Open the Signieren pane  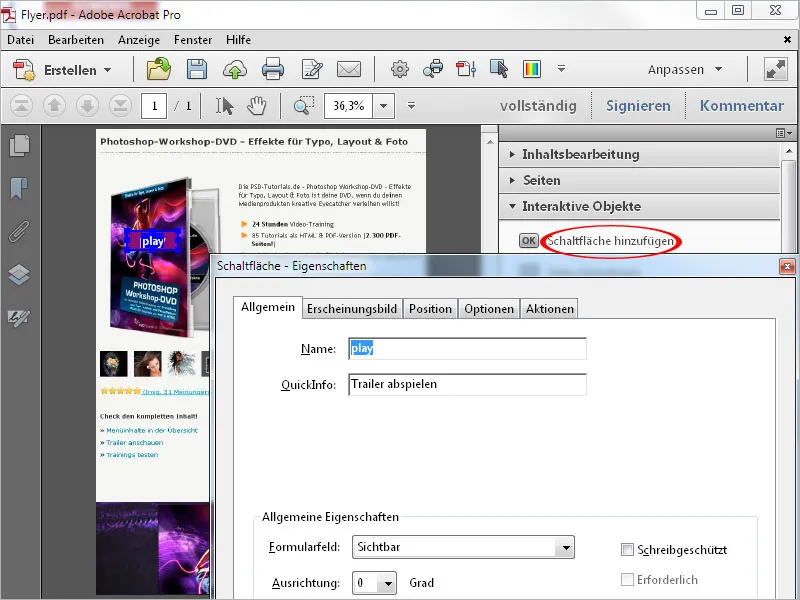638,106
